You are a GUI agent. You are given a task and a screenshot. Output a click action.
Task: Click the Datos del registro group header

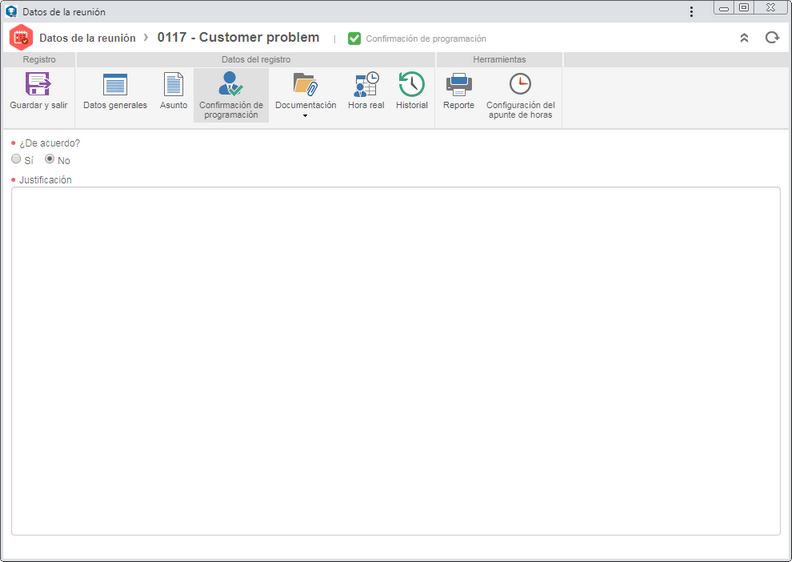[256, 60]
